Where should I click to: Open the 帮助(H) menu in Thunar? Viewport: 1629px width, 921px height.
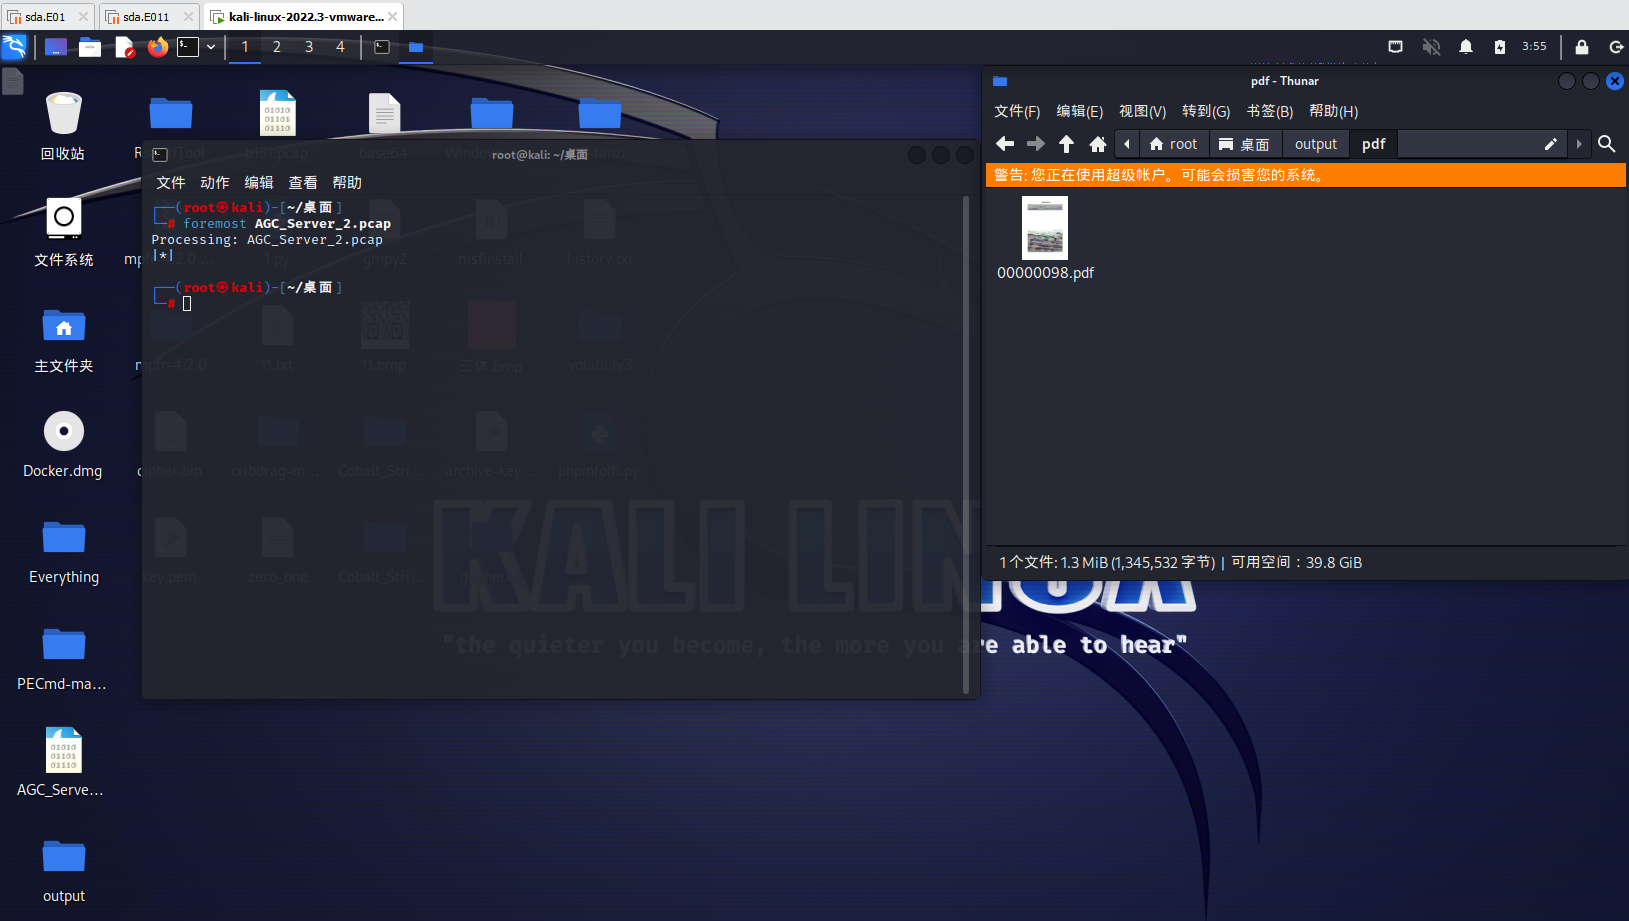point(1334,111)
